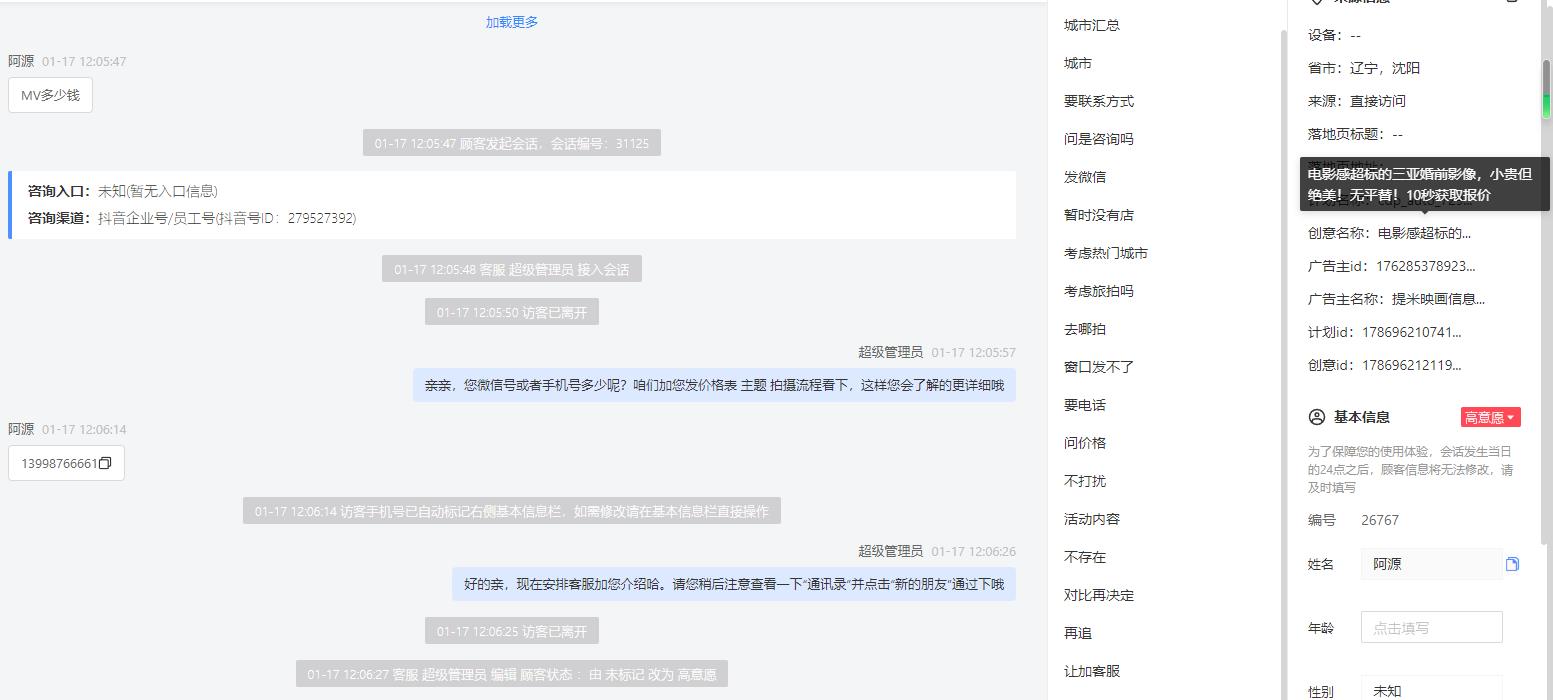Choose quick reply 活动内容
1553x700 pixels.
[1092, 519]
